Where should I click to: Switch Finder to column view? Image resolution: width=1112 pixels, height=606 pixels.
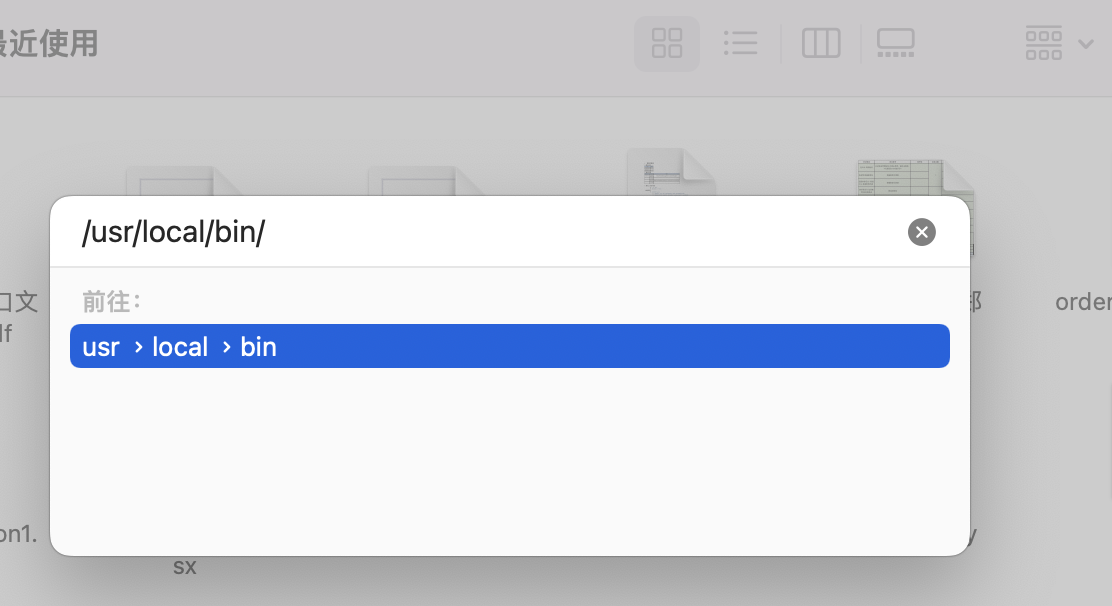821,43
